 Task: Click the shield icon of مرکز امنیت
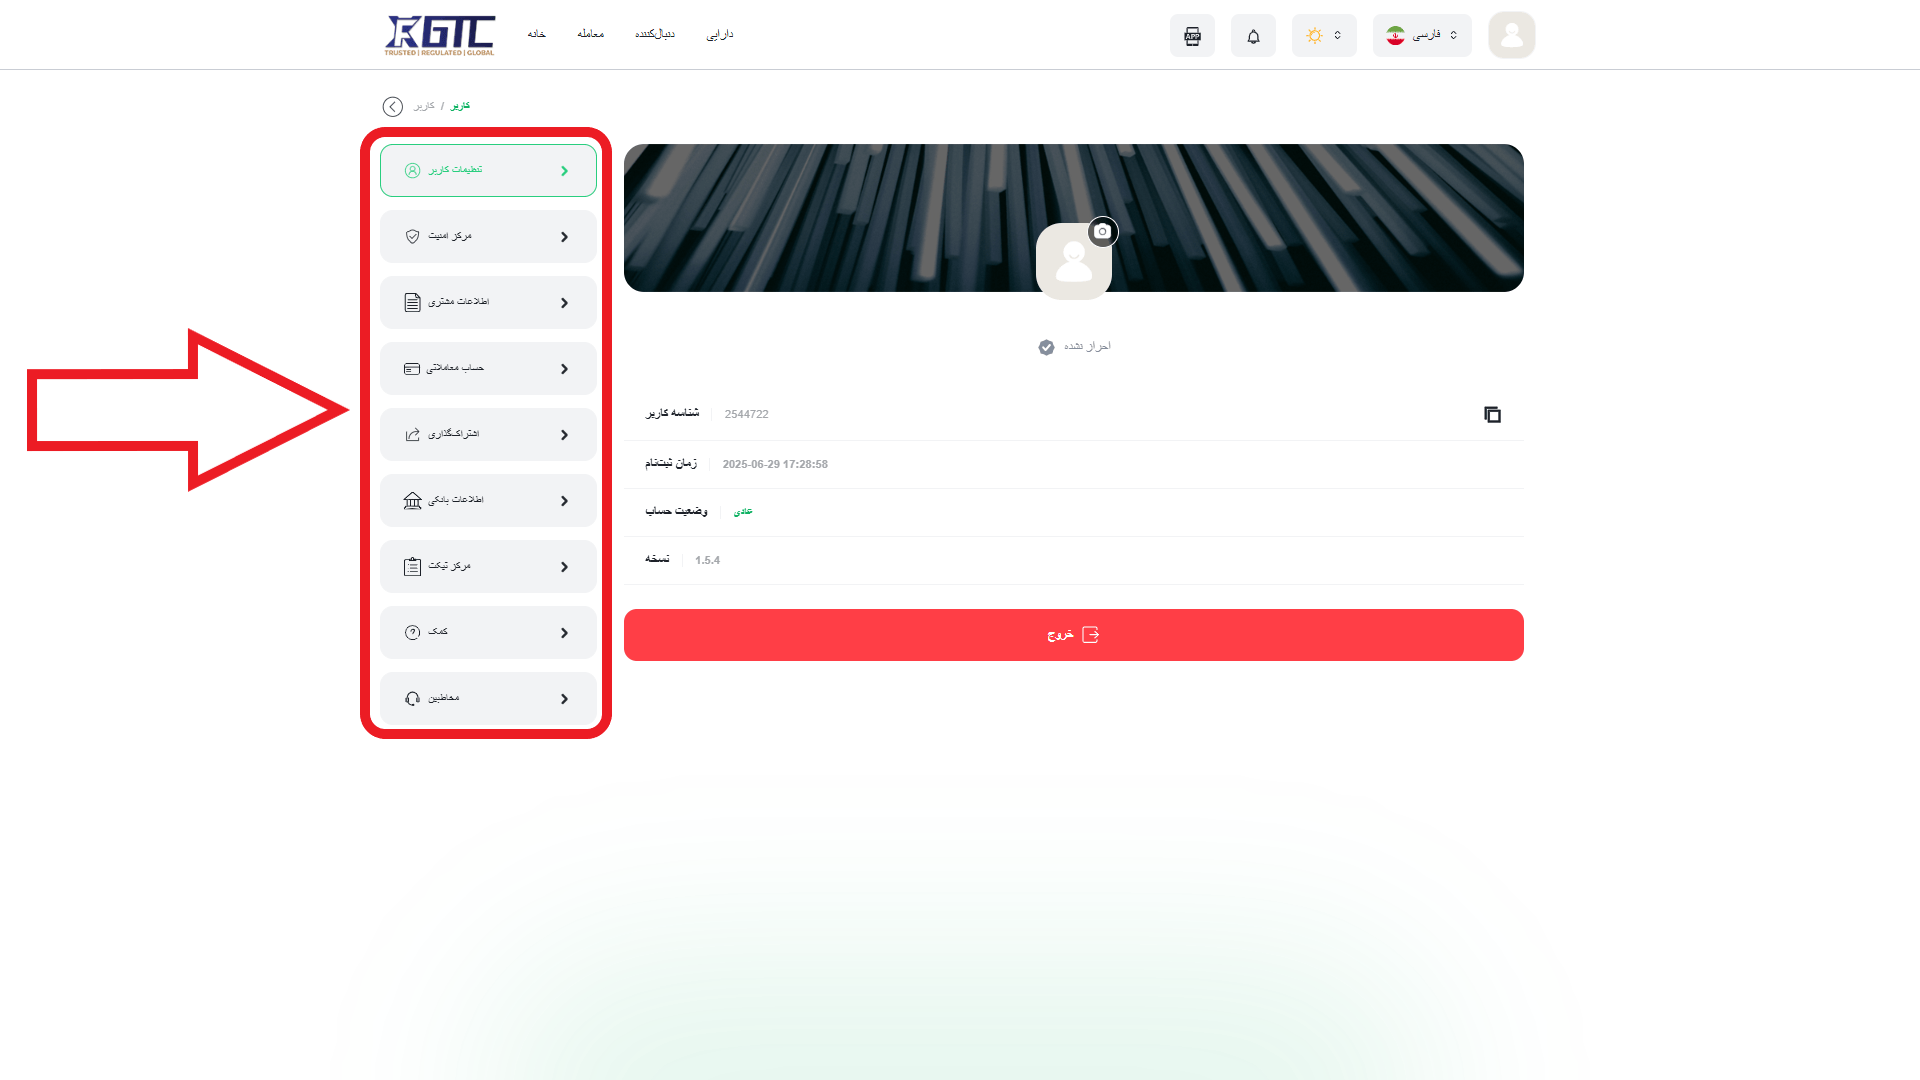(412, 237)
